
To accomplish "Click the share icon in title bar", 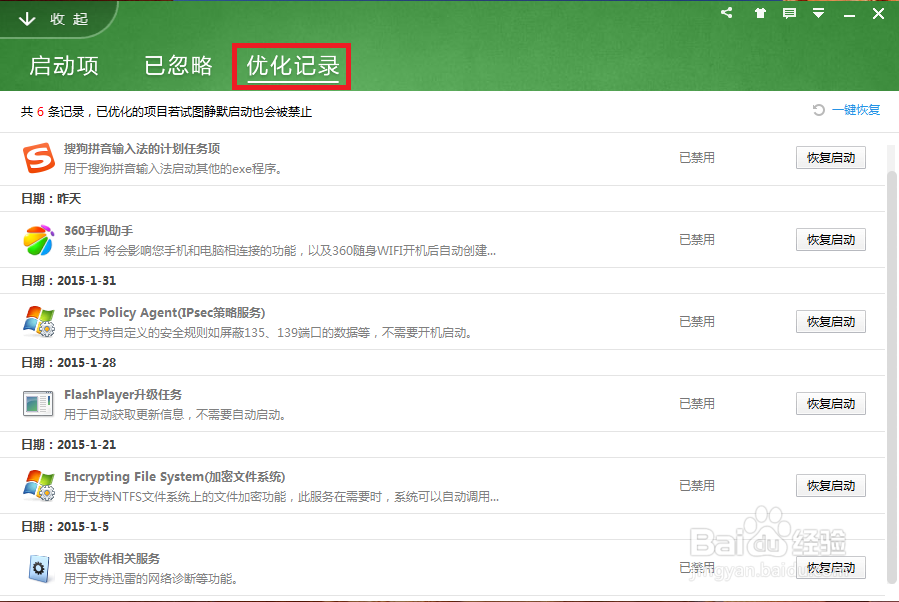I will pyautogui.click(x=726, y=13).
